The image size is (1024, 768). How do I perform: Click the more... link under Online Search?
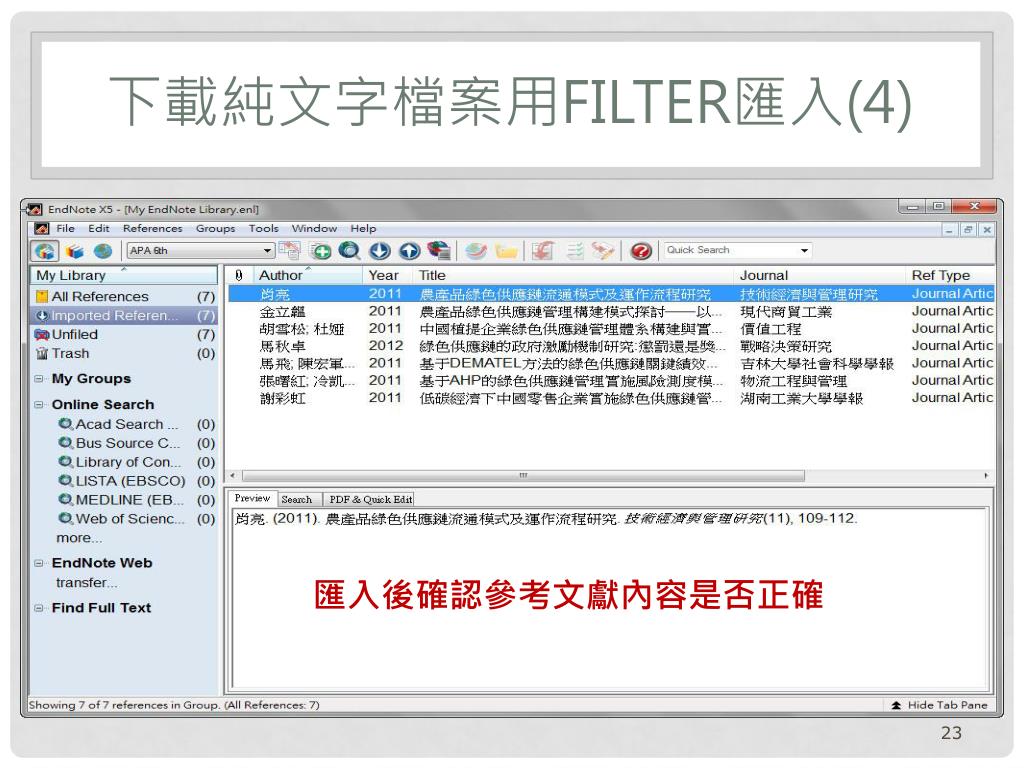[79, 538]
